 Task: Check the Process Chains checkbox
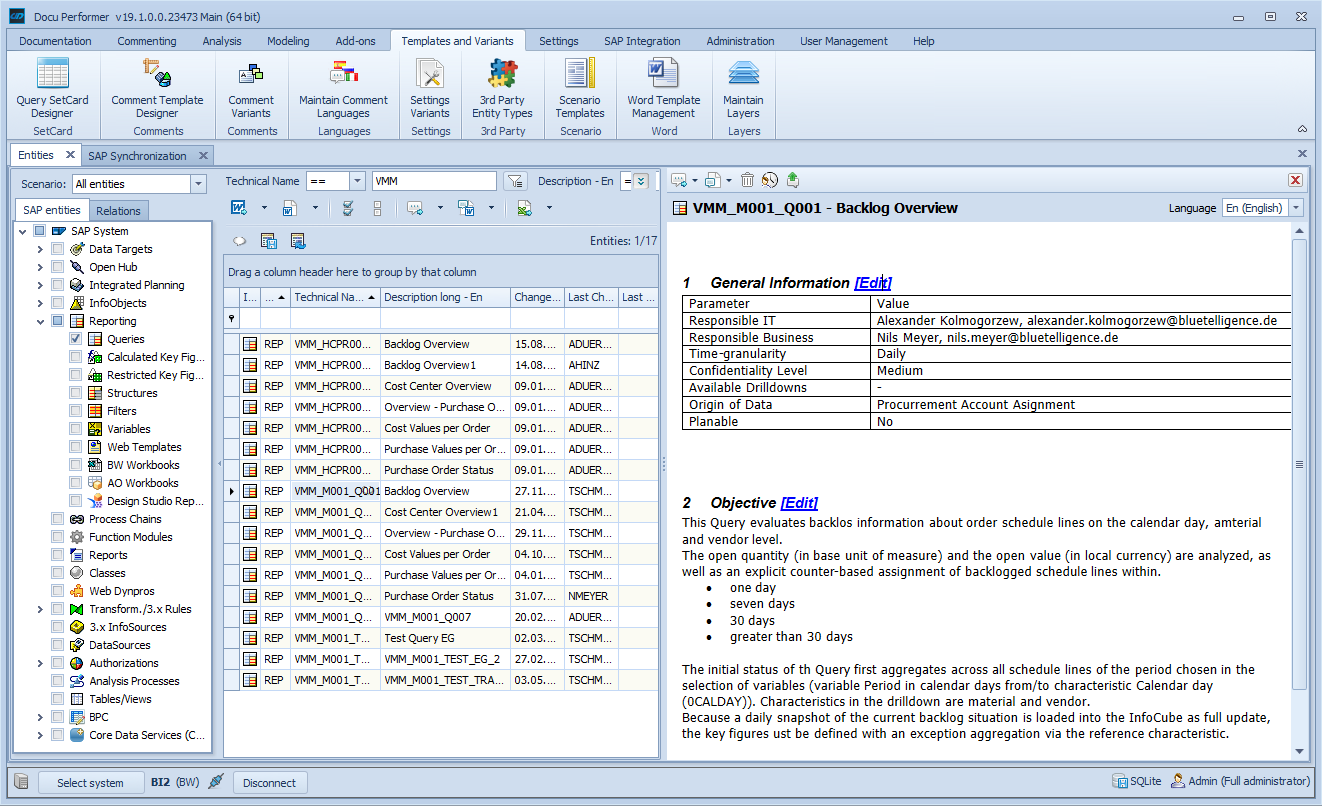pyautogui.click(x=58, y=519)
